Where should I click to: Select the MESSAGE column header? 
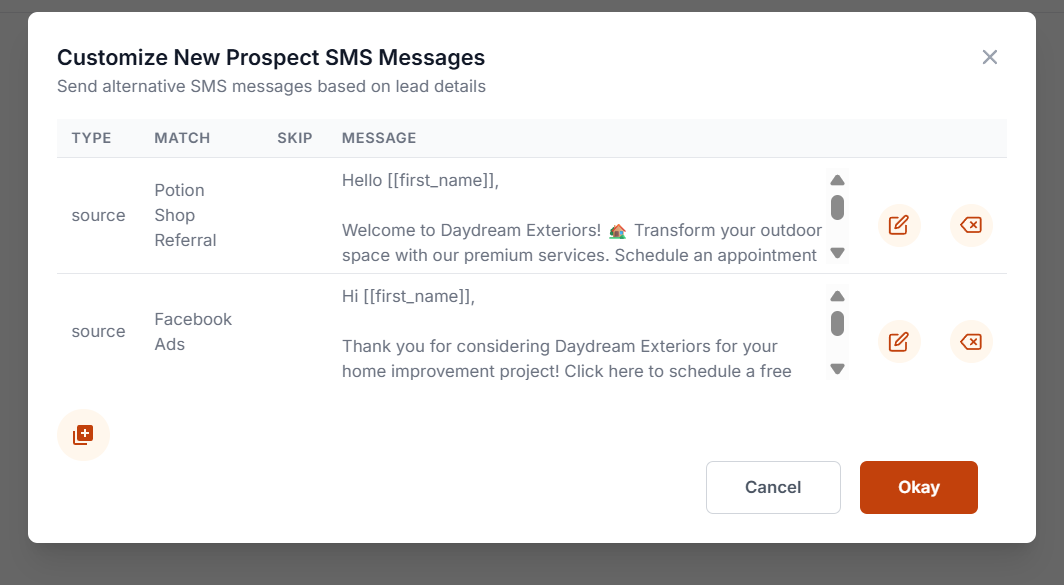378,138
